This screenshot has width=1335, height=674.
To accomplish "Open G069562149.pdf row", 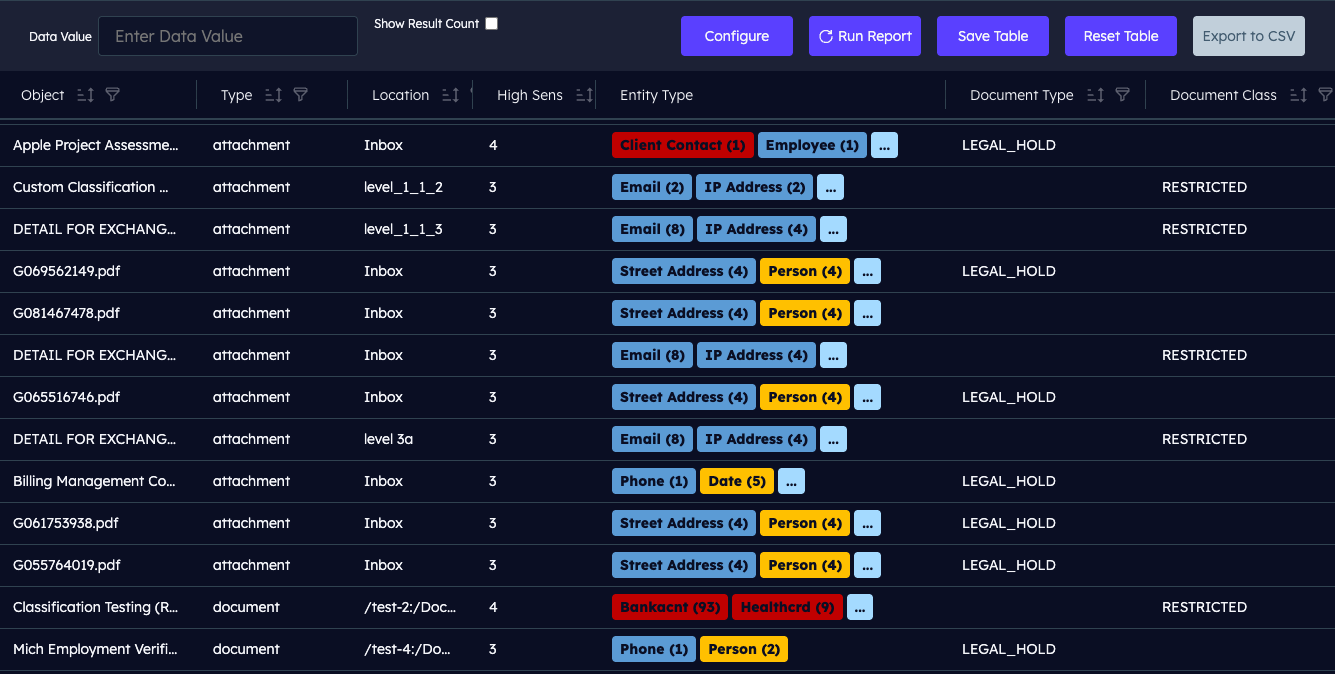I will tap(66, 271).
